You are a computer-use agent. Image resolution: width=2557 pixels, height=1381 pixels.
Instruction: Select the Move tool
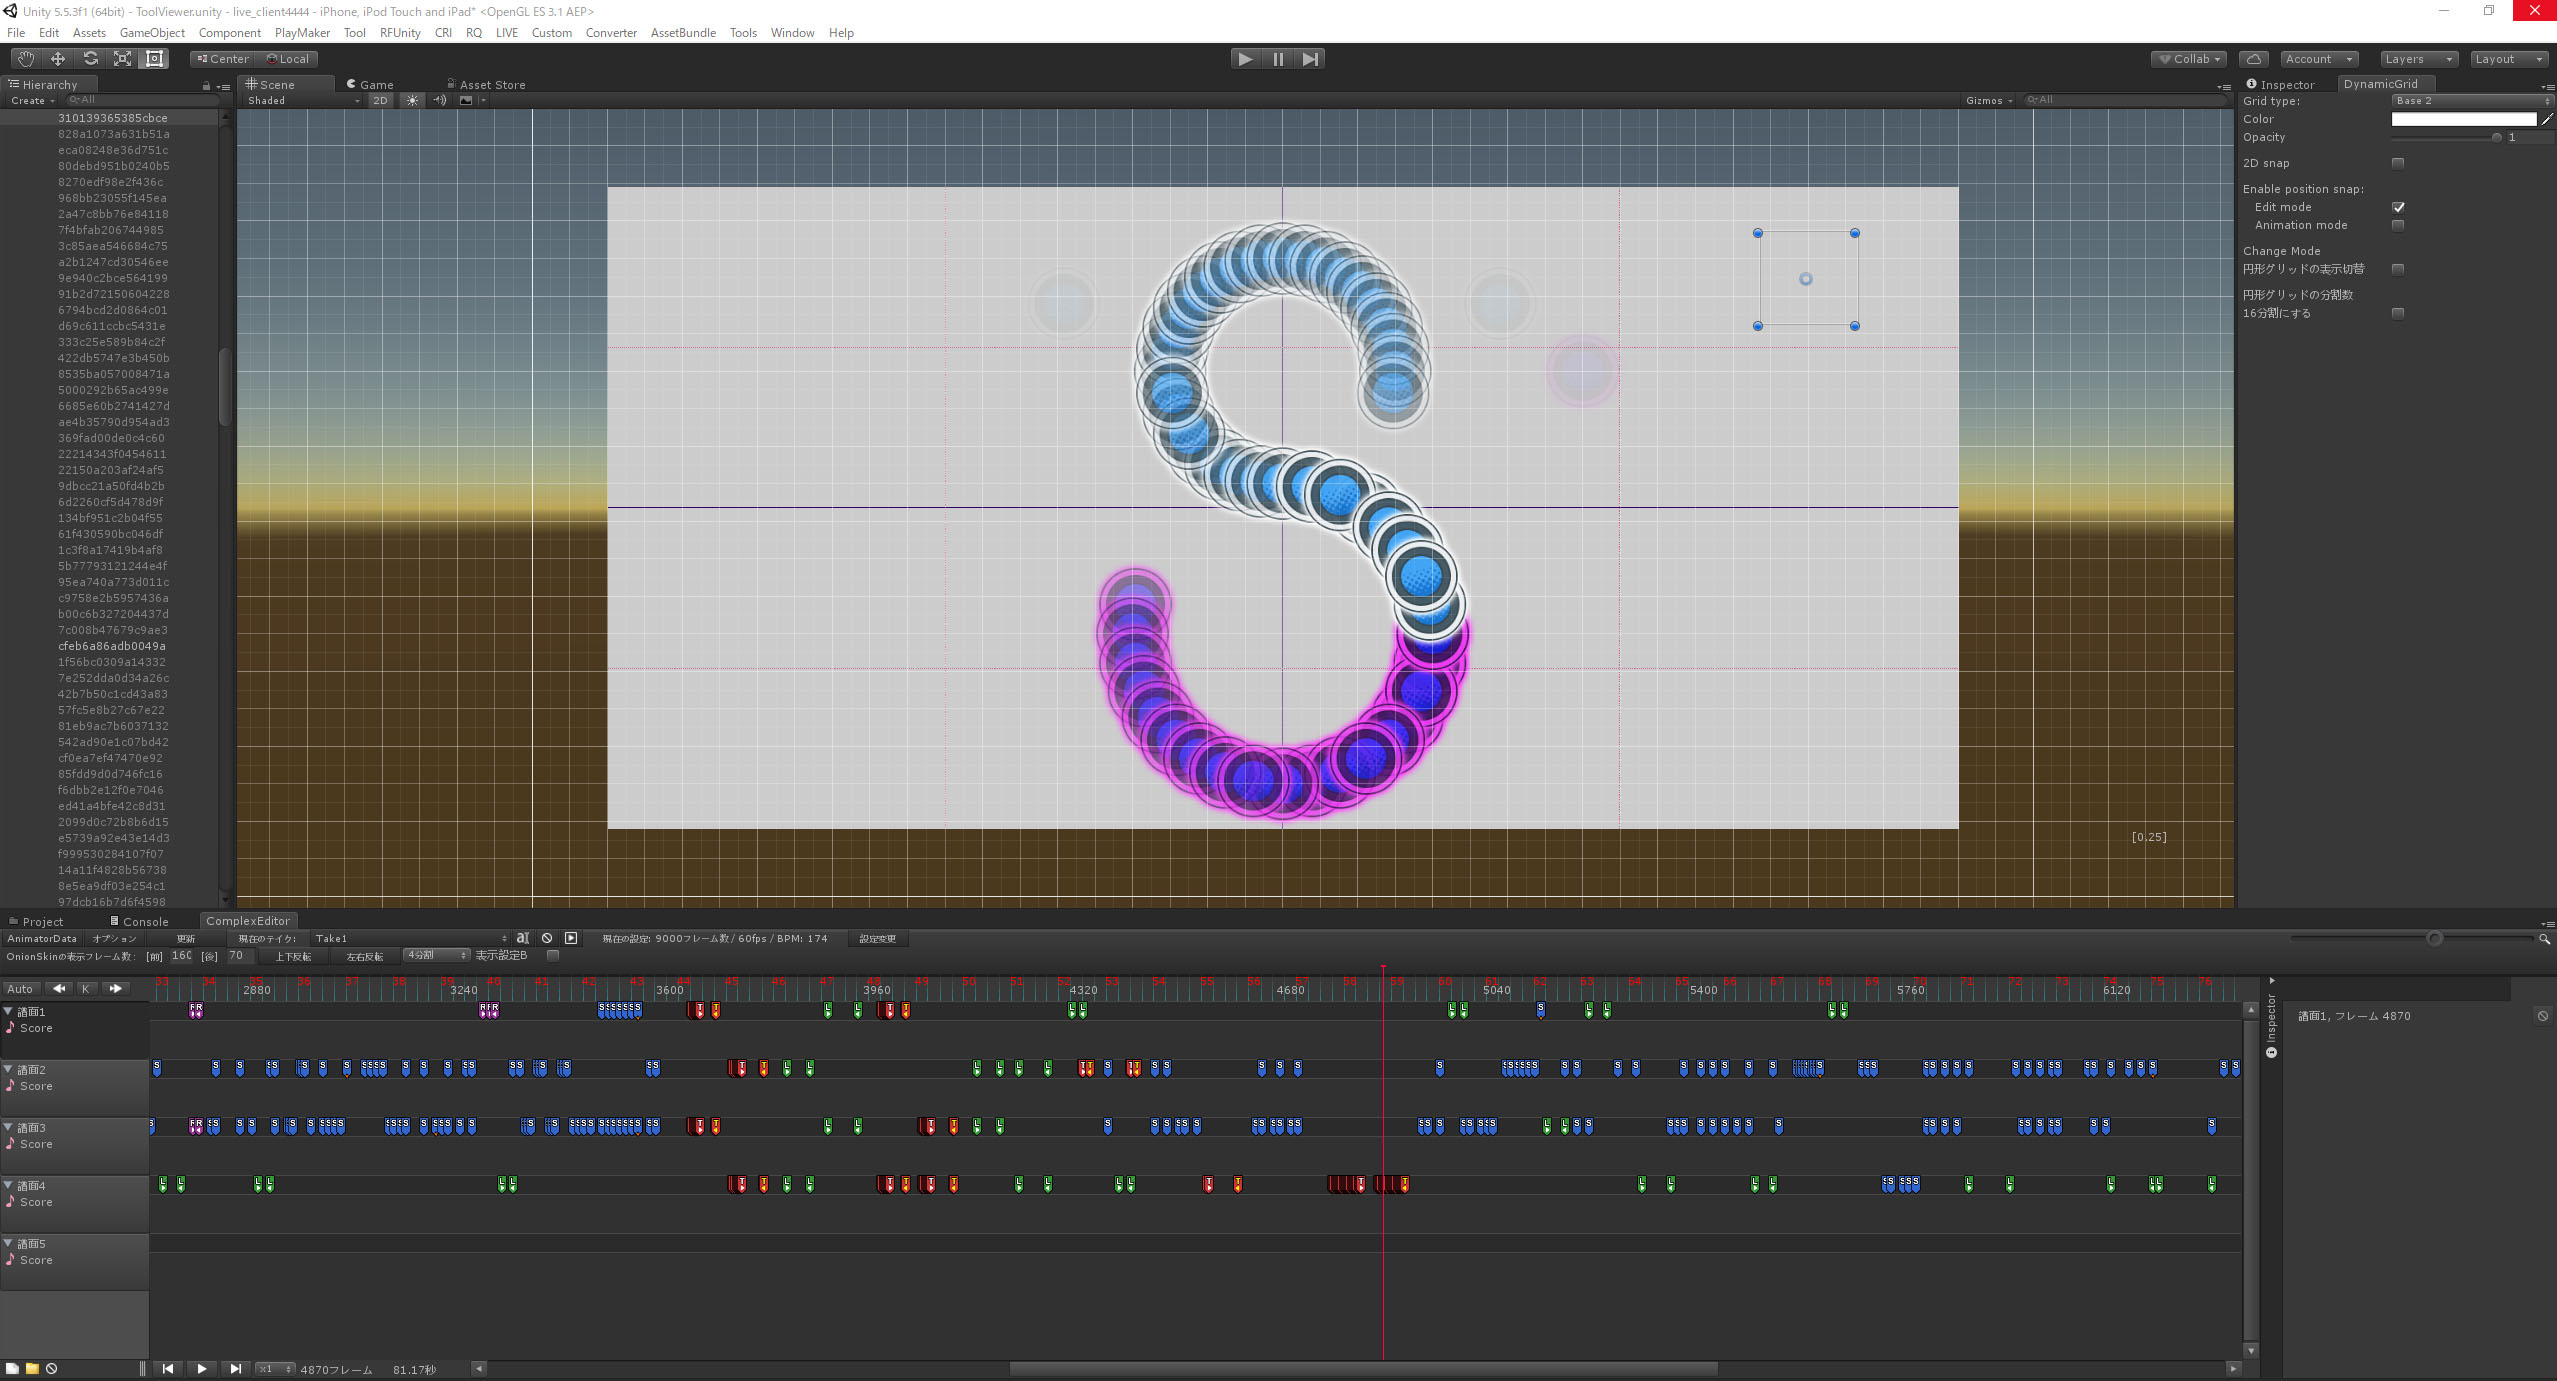[58, 59]
